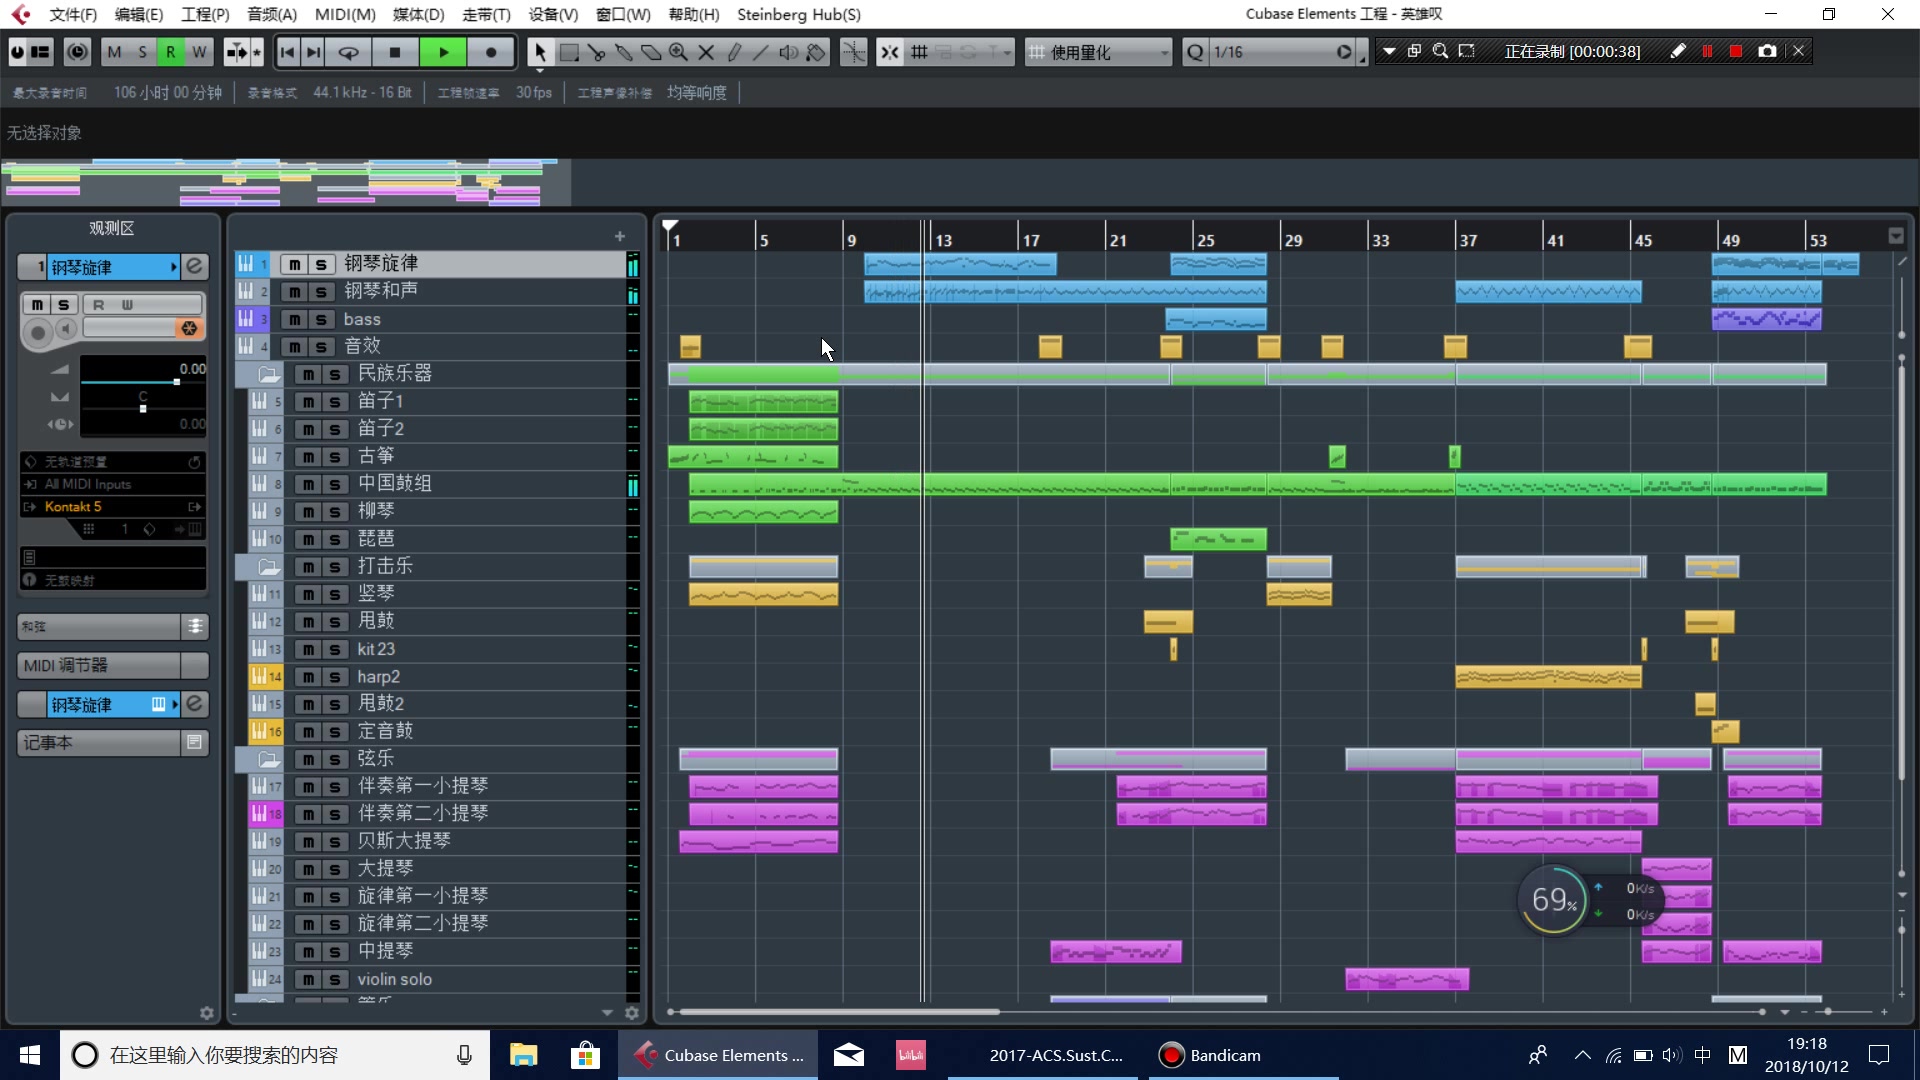
Task: Collapse the 打击乐 folder track
Action: [268, 567]
